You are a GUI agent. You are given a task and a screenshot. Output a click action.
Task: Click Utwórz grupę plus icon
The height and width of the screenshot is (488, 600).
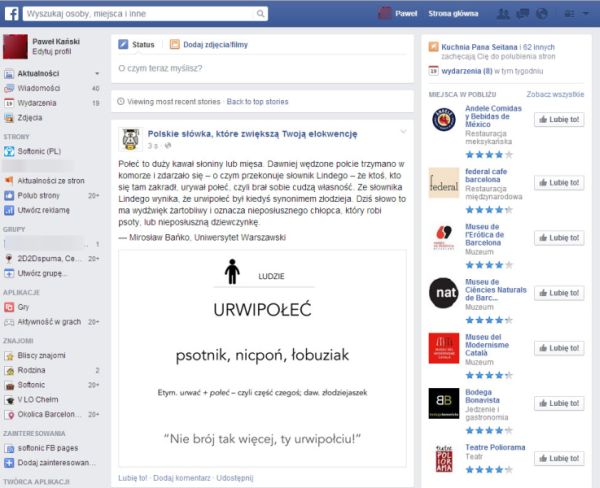(9, 273)
